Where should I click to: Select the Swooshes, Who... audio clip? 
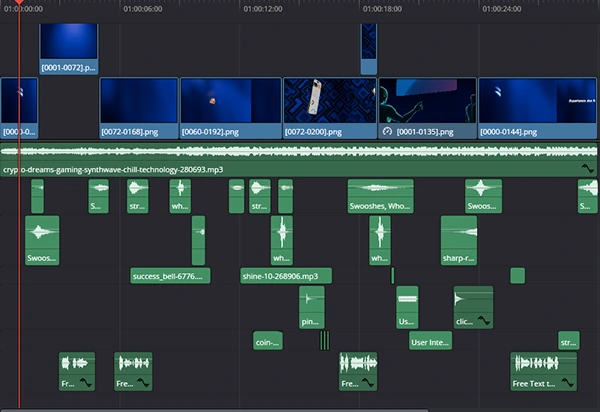pos(380,196)
